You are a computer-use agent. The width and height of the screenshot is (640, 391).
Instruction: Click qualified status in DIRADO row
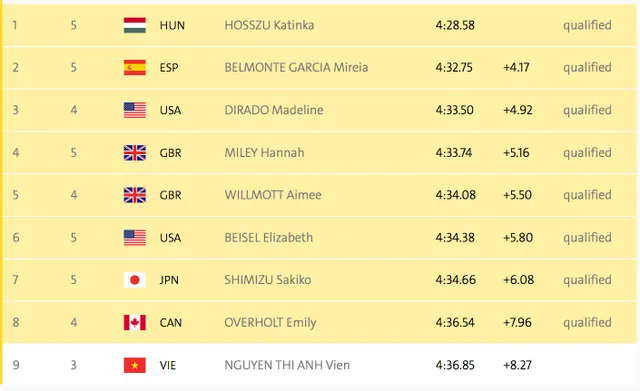point(587,110)
